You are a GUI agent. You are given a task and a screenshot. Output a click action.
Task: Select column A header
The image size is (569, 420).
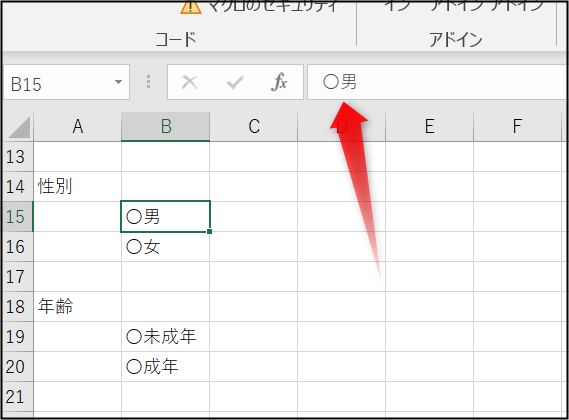coord(77,127)
